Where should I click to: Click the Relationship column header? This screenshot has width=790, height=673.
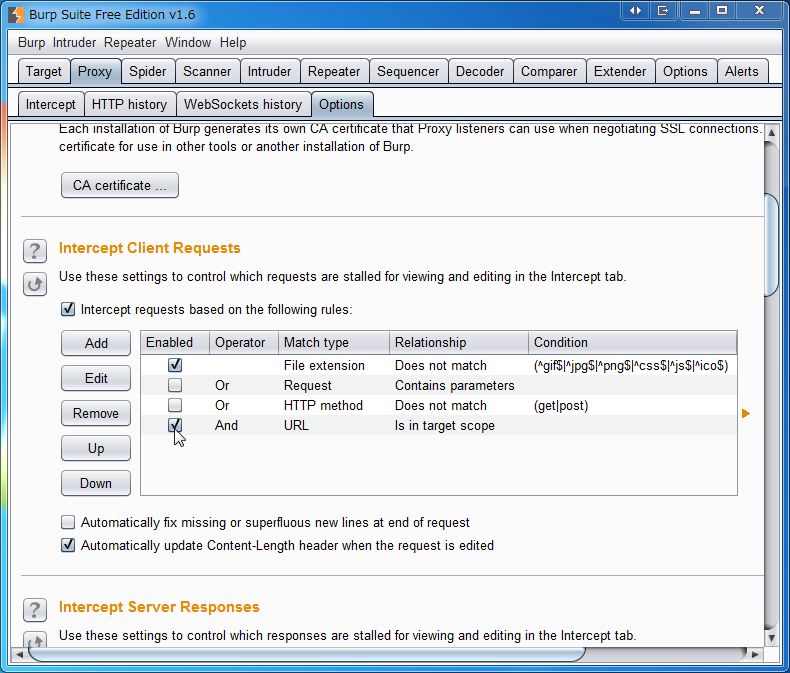458,343
